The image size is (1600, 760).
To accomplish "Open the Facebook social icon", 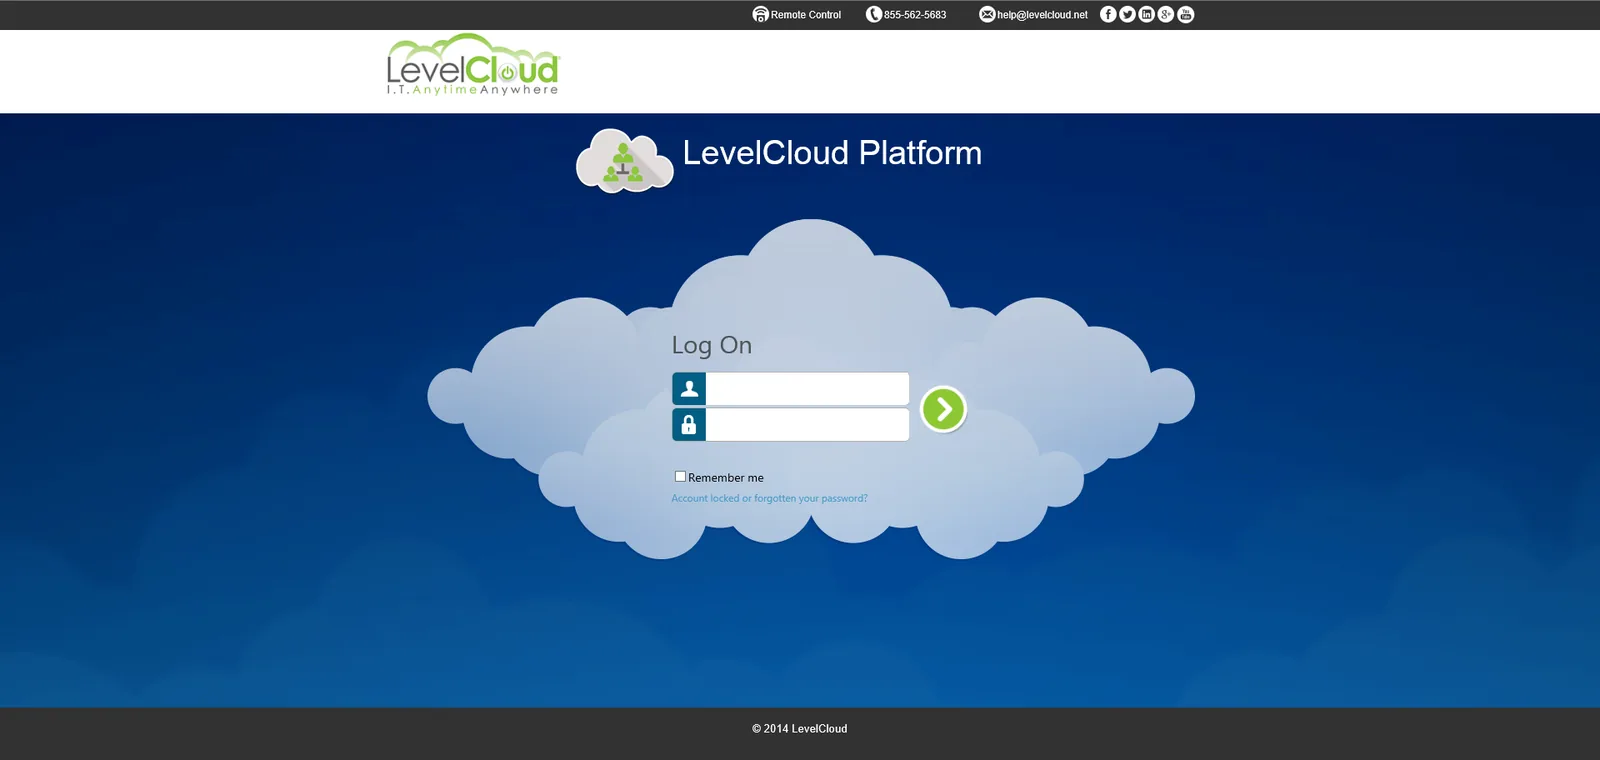I will (1108, 14).
